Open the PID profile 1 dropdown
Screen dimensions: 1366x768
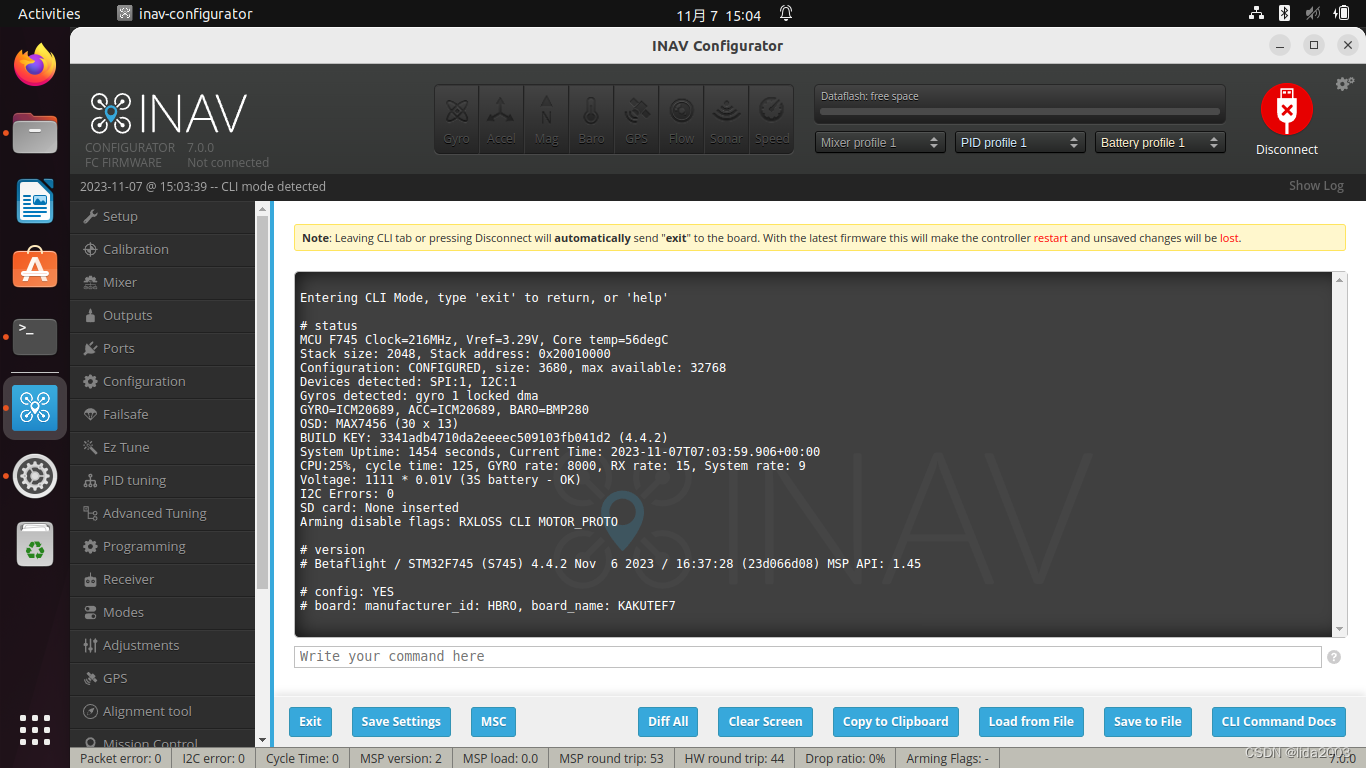click(1020, 142)
